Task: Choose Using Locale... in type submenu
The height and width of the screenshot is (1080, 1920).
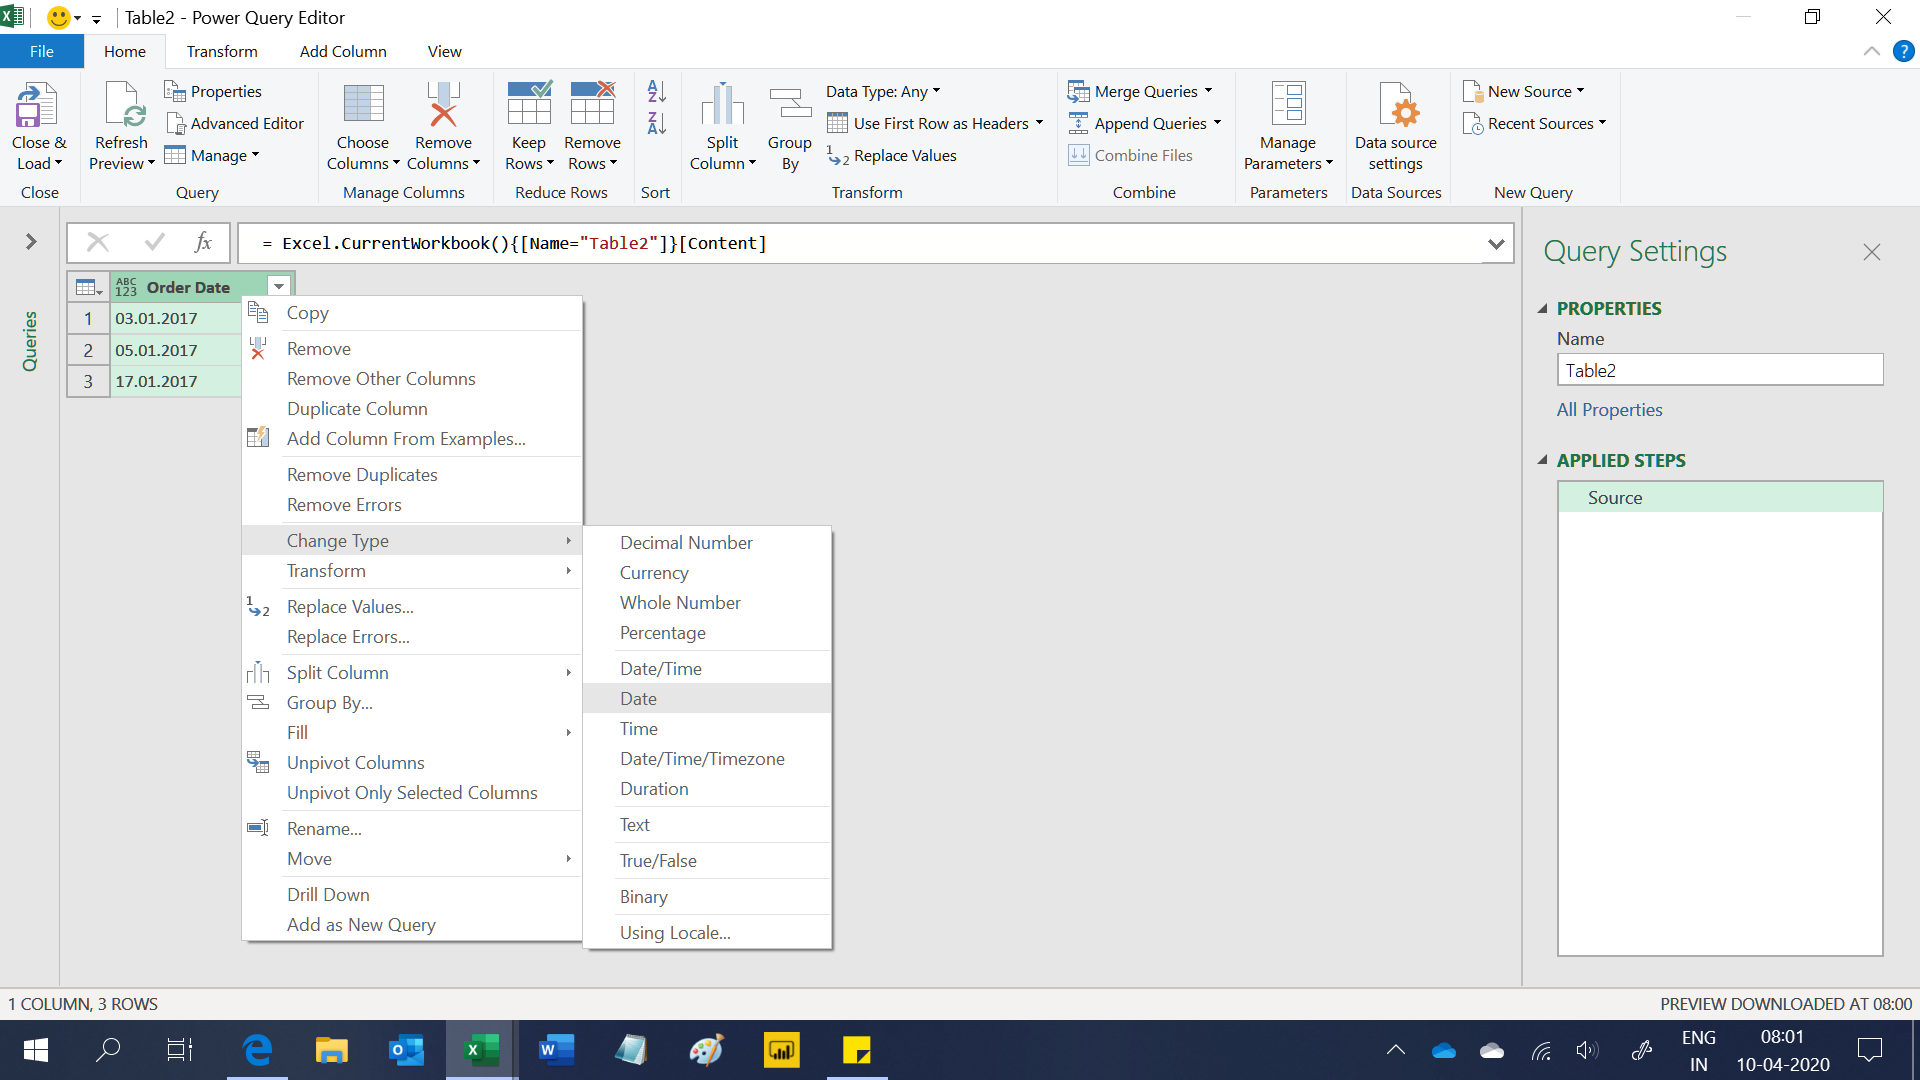Action: (708, 932)
